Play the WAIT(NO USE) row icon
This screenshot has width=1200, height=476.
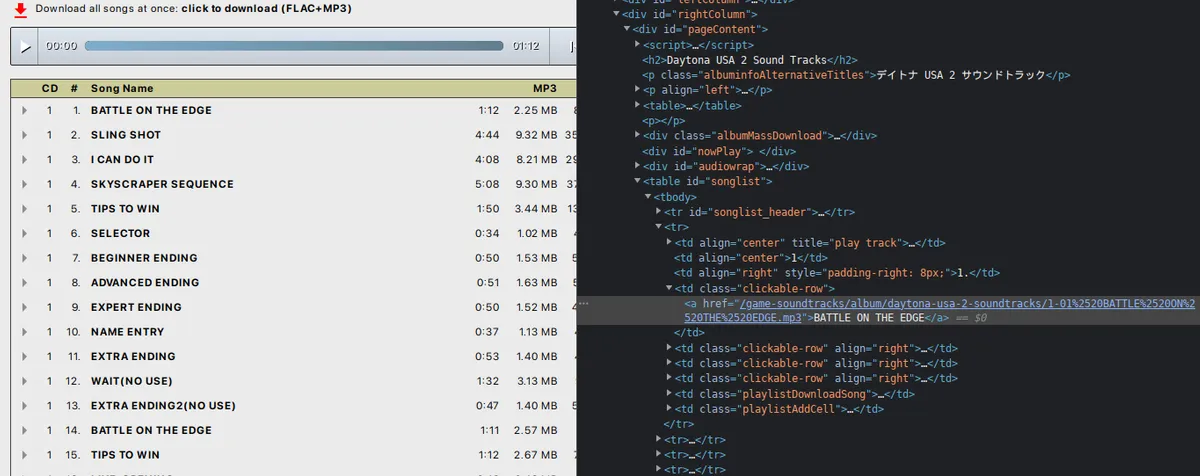(24, 381)
